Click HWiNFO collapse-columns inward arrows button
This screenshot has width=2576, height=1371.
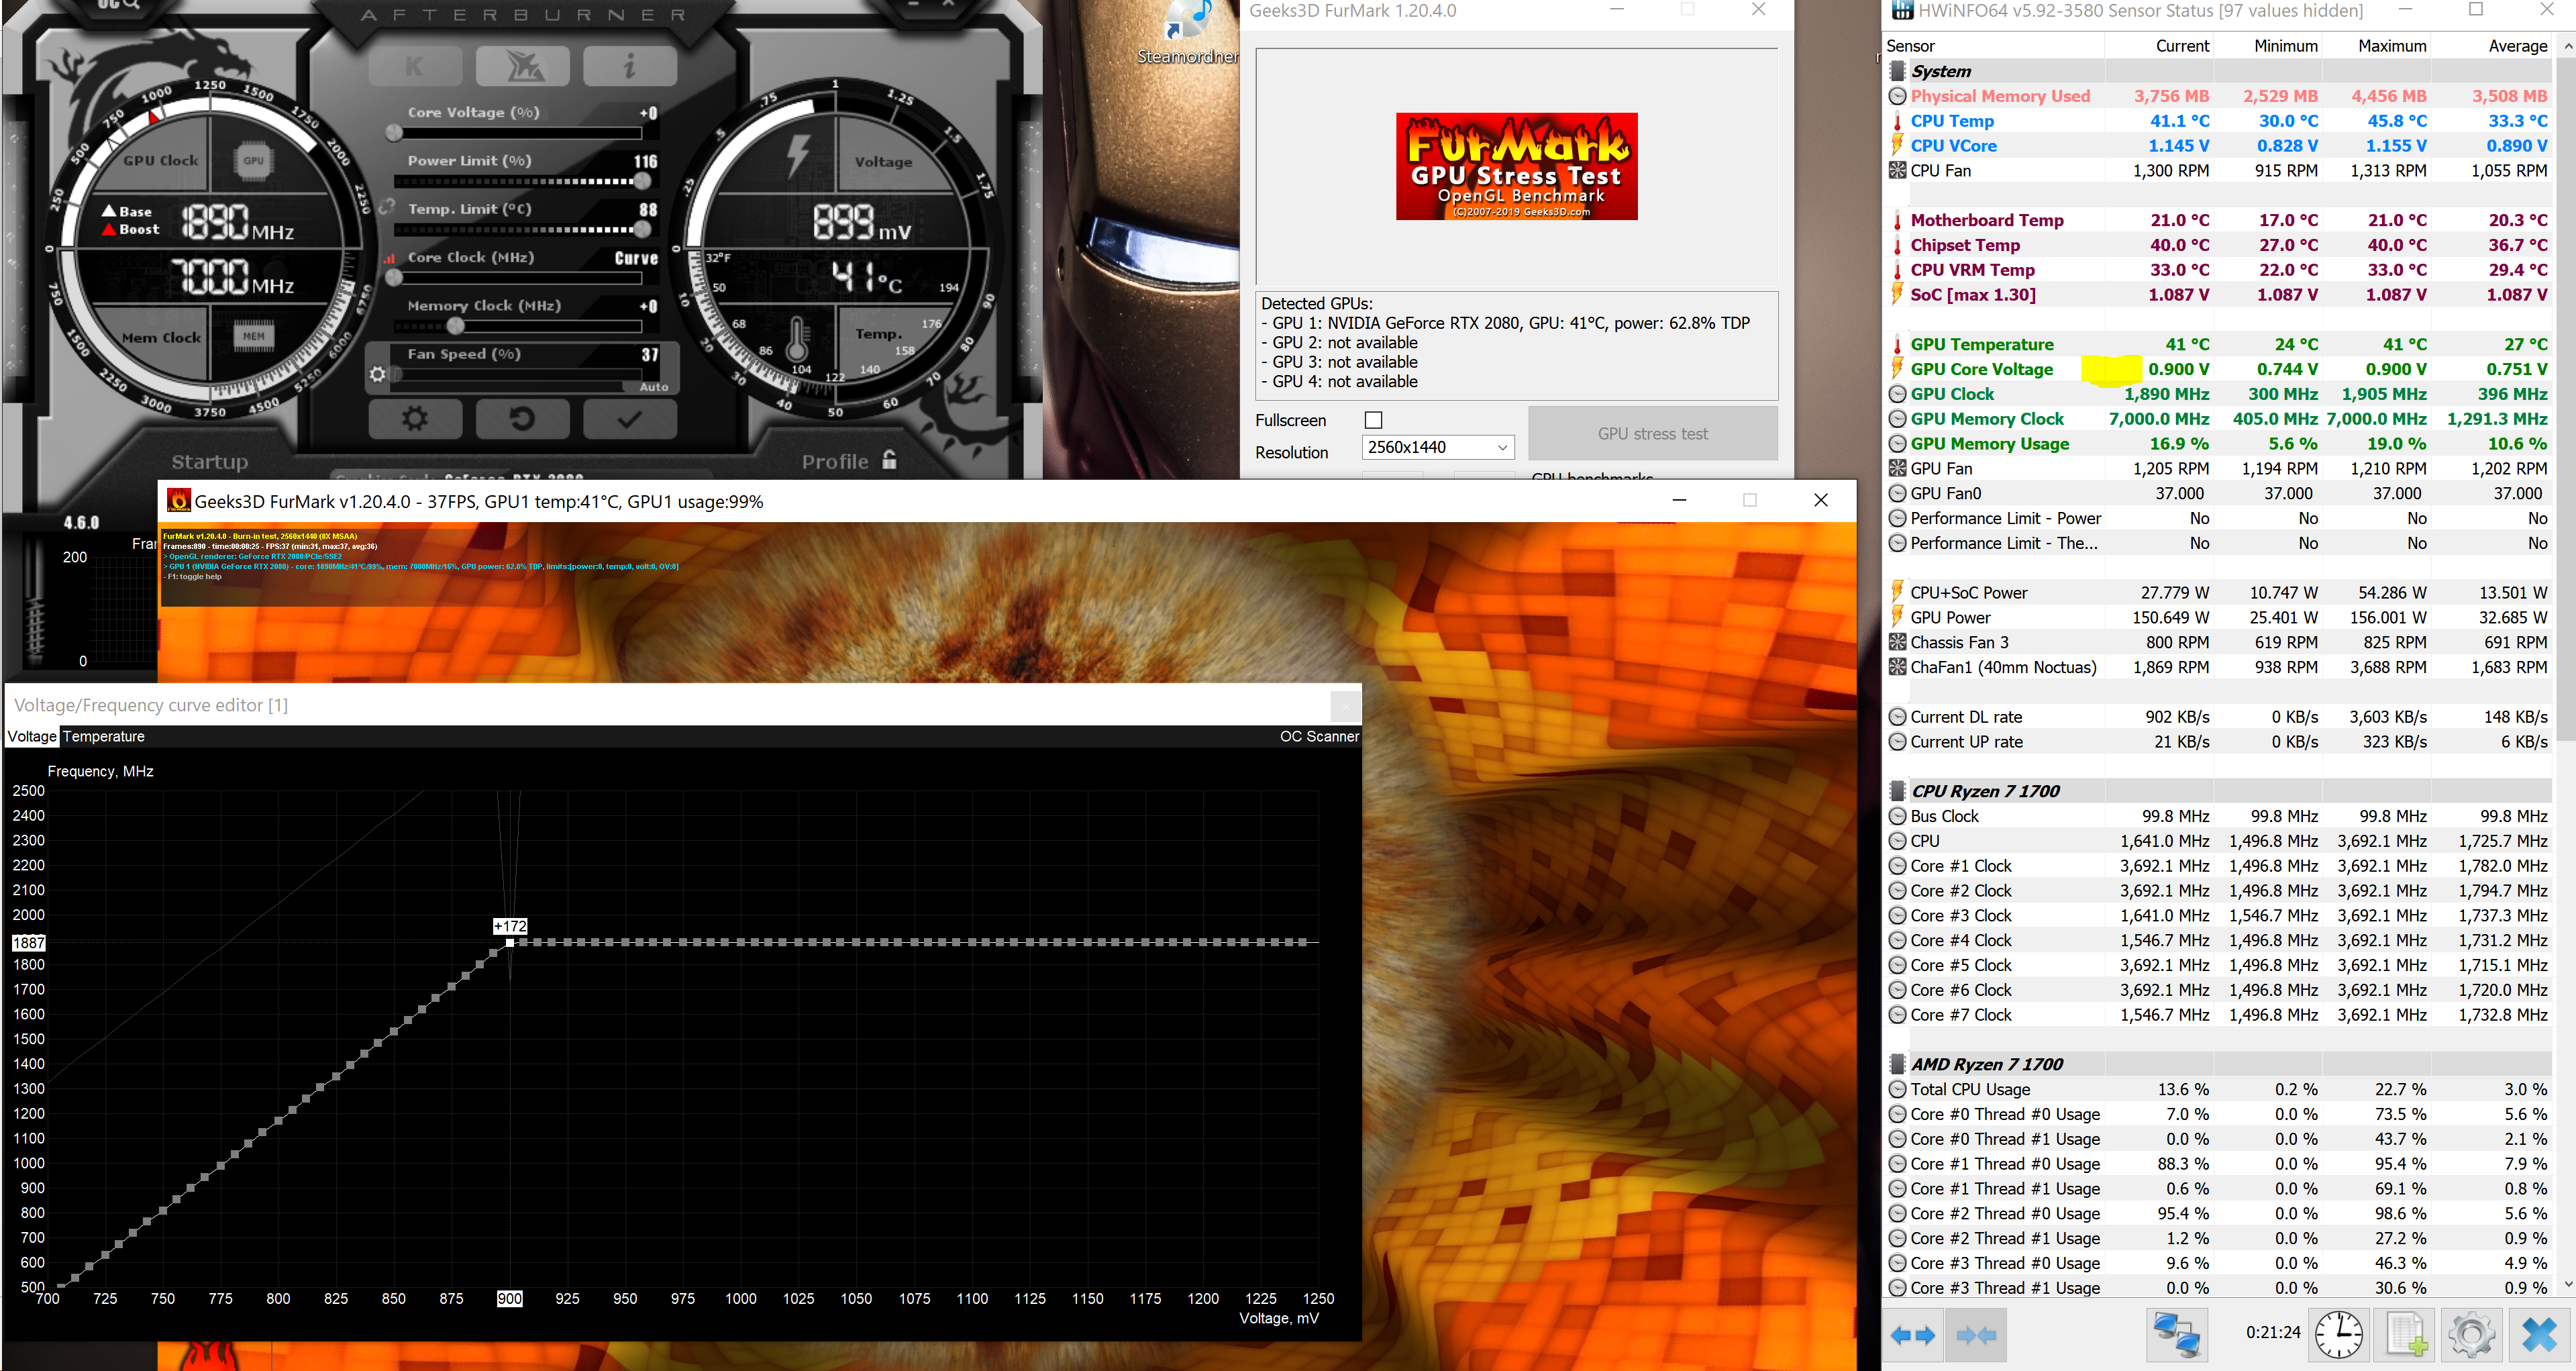tap(1976, 1335)
